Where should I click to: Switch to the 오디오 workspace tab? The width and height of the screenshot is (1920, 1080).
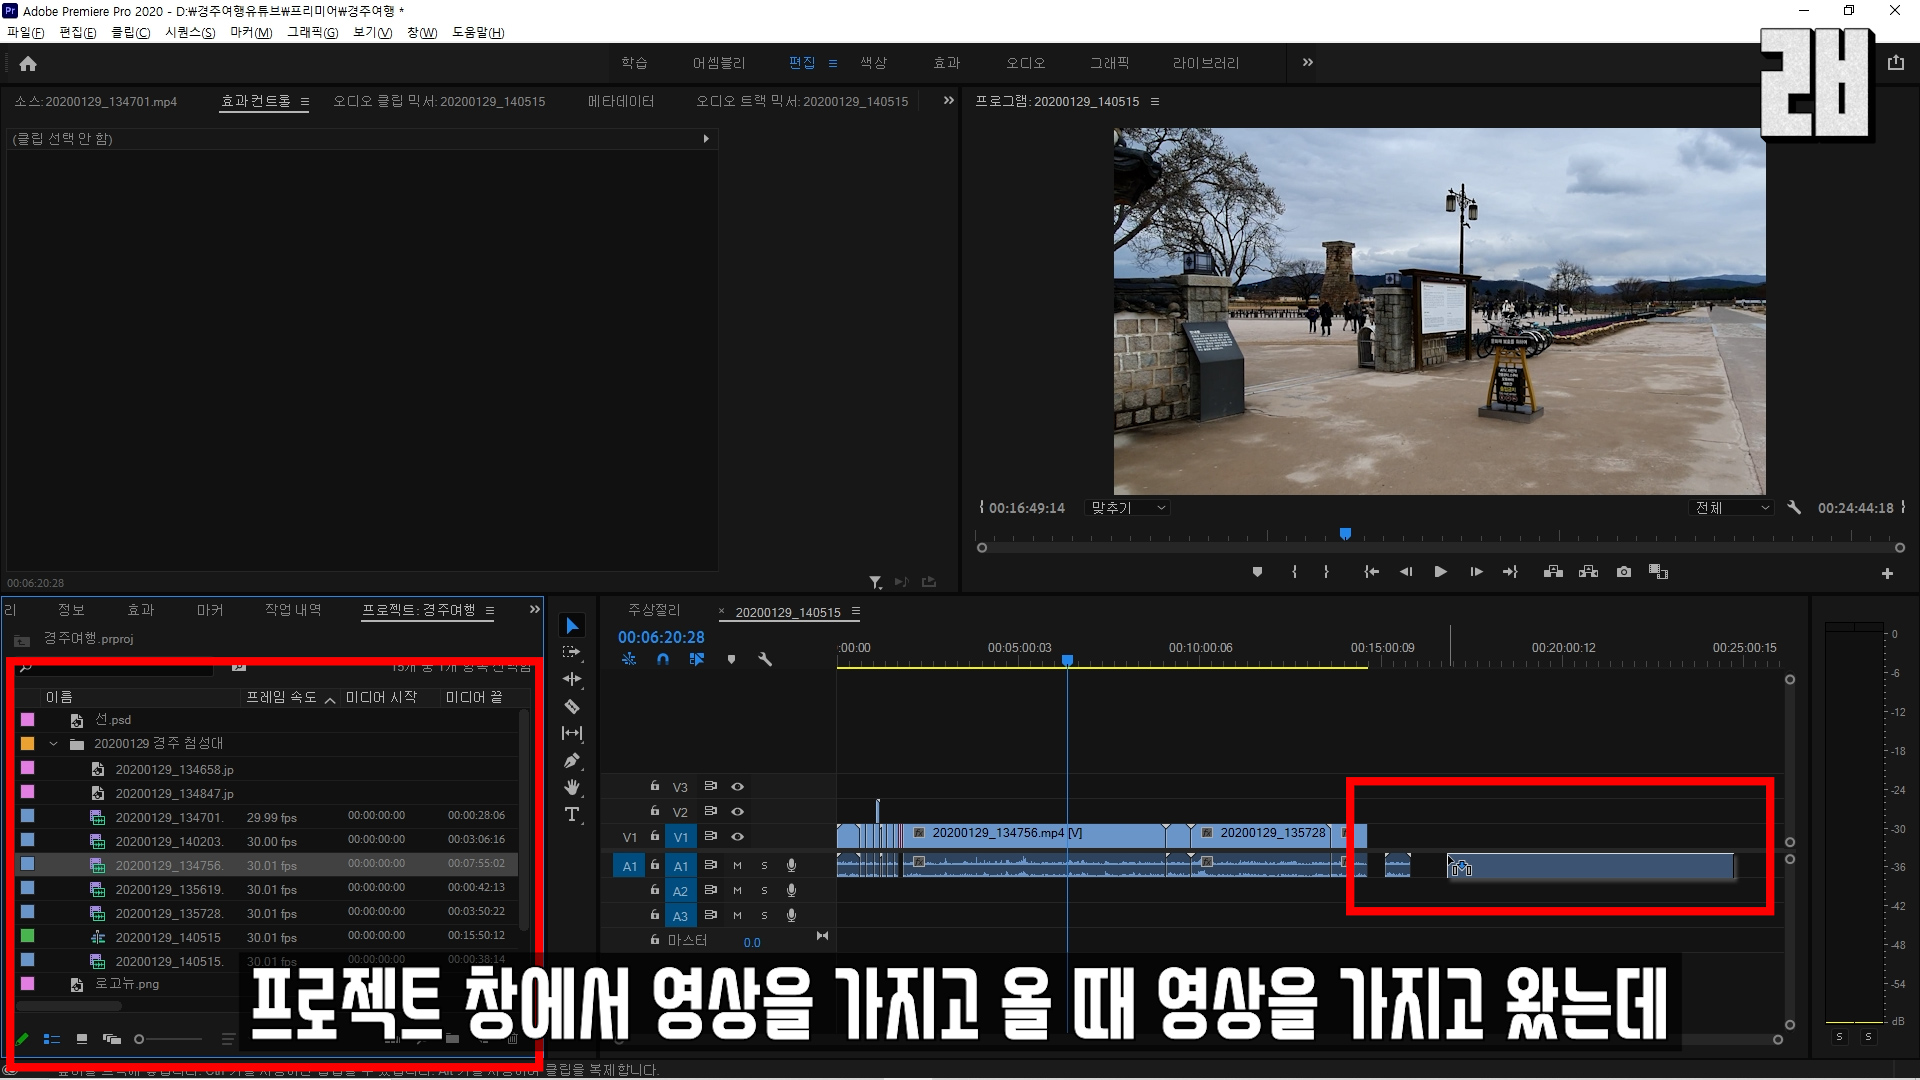click(1025, 63)
